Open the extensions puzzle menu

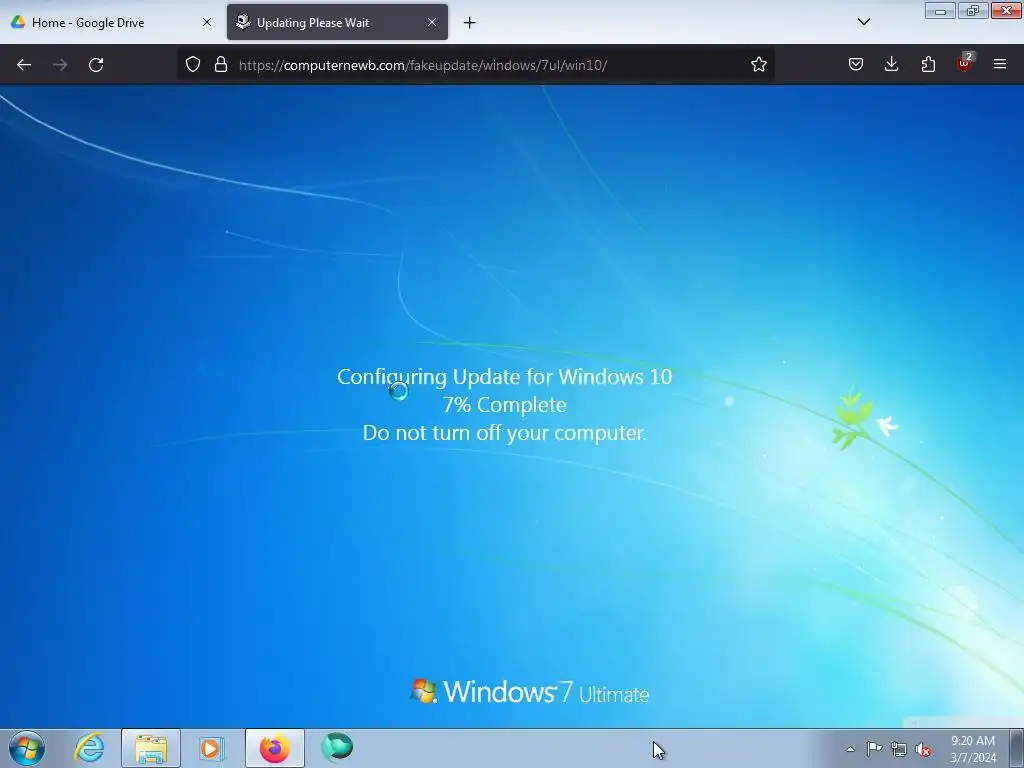click(928, 65)
